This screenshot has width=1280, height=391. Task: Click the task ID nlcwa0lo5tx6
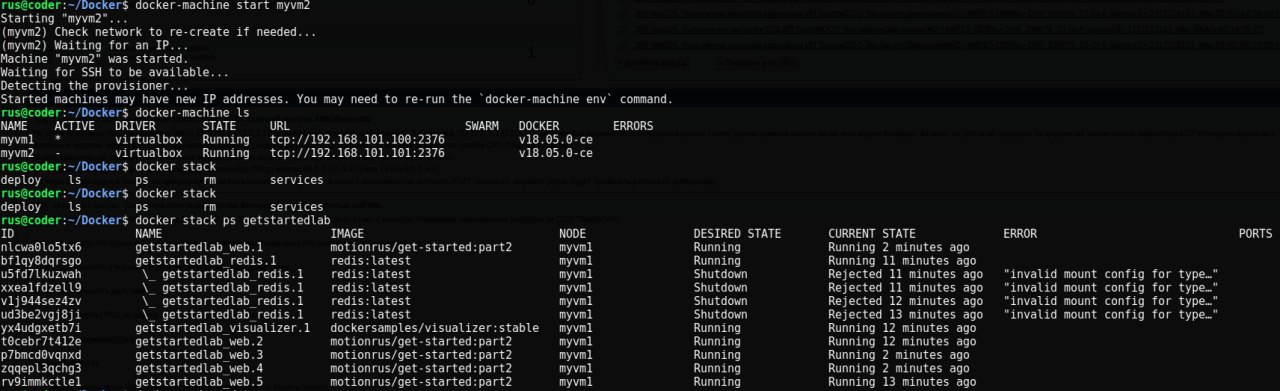41,246
